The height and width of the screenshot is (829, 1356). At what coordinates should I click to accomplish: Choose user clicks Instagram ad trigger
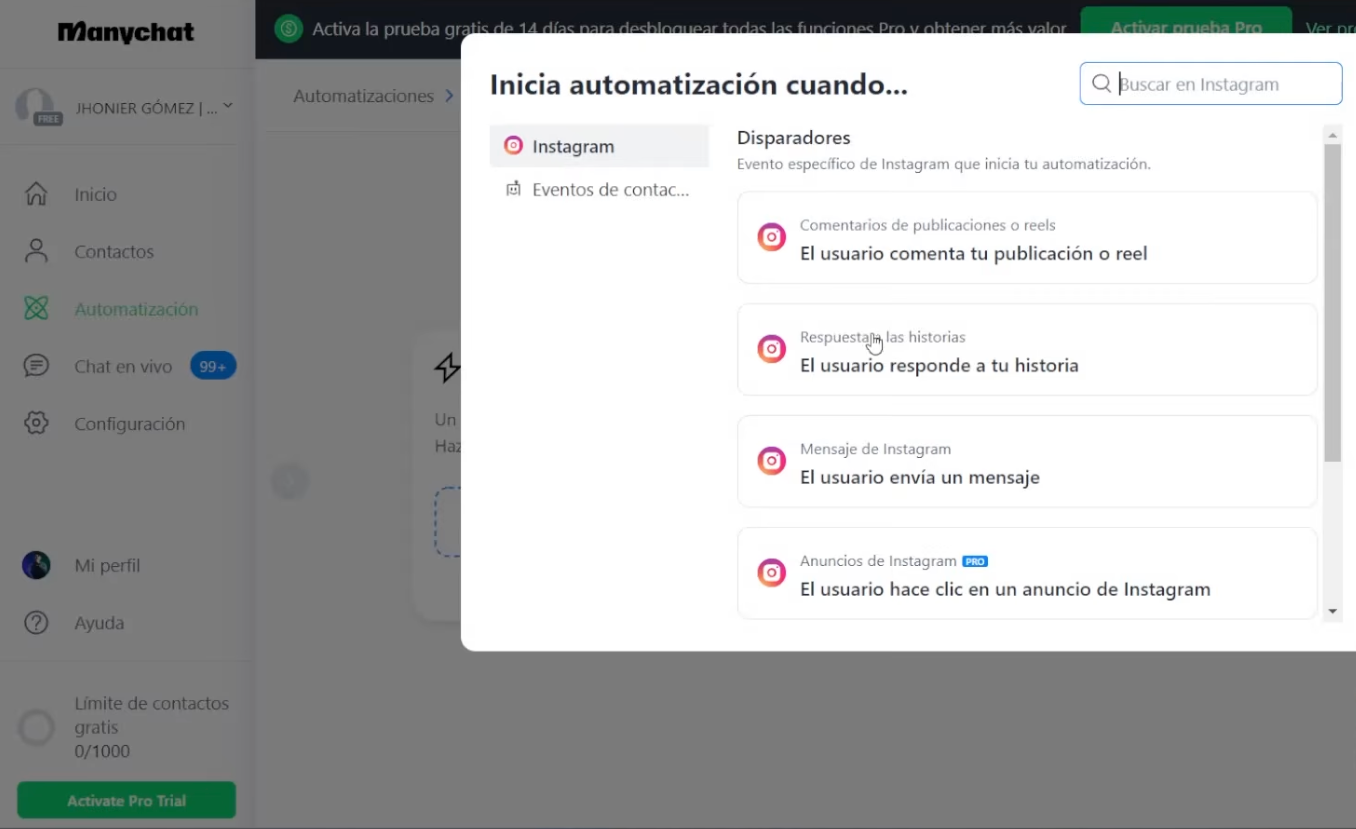coord(1027,573)
